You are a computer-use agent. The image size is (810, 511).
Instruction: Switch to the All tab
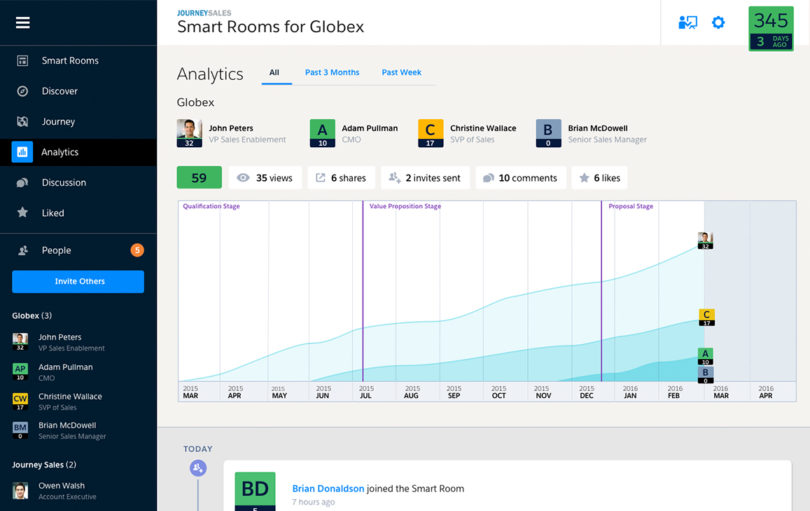pos(274,72)
